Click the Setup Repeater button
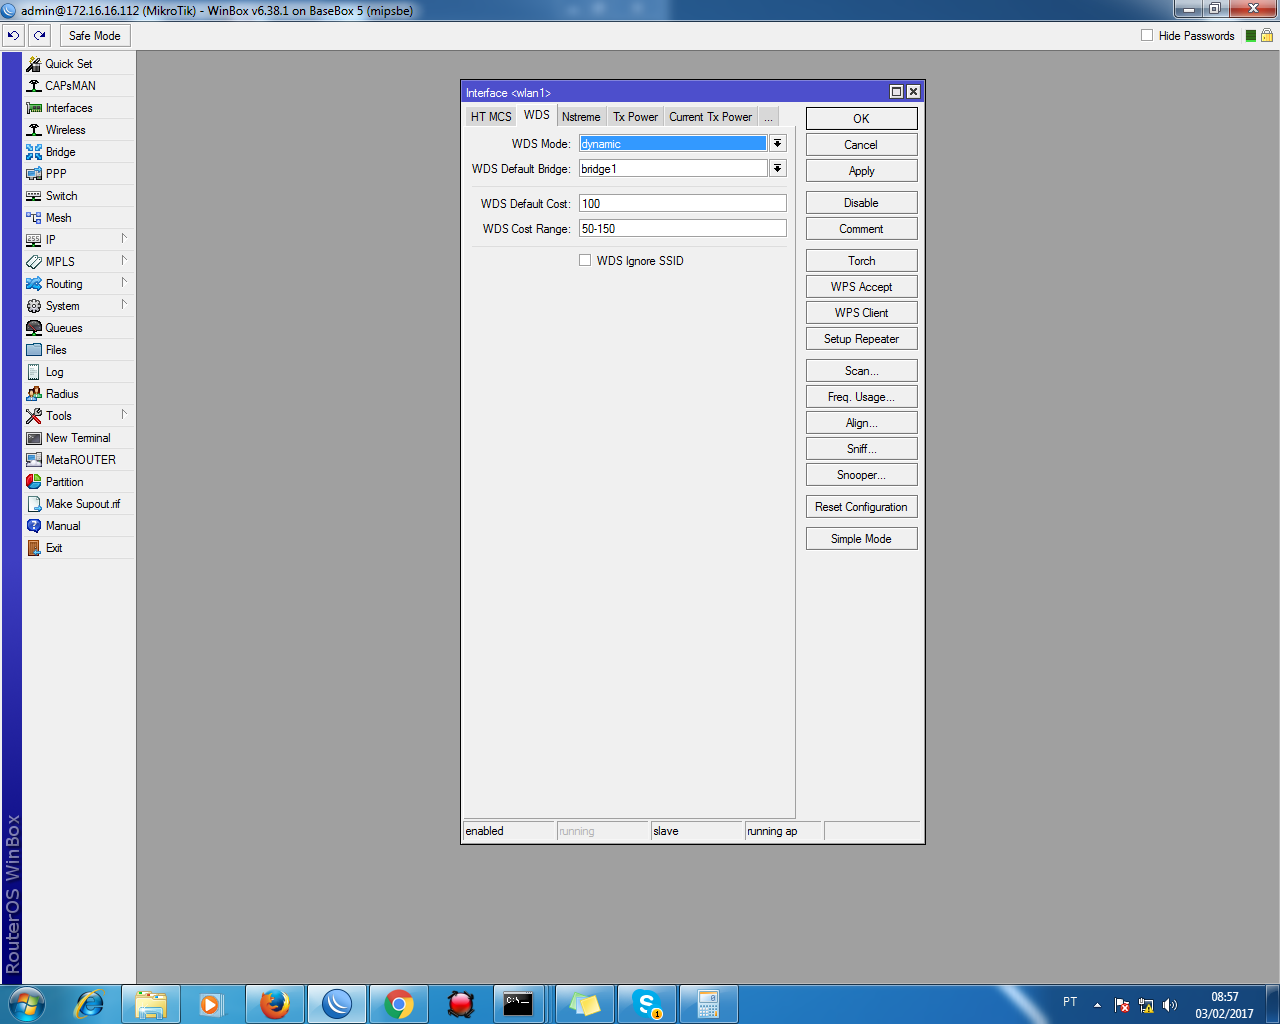 (x=861, y=339)
